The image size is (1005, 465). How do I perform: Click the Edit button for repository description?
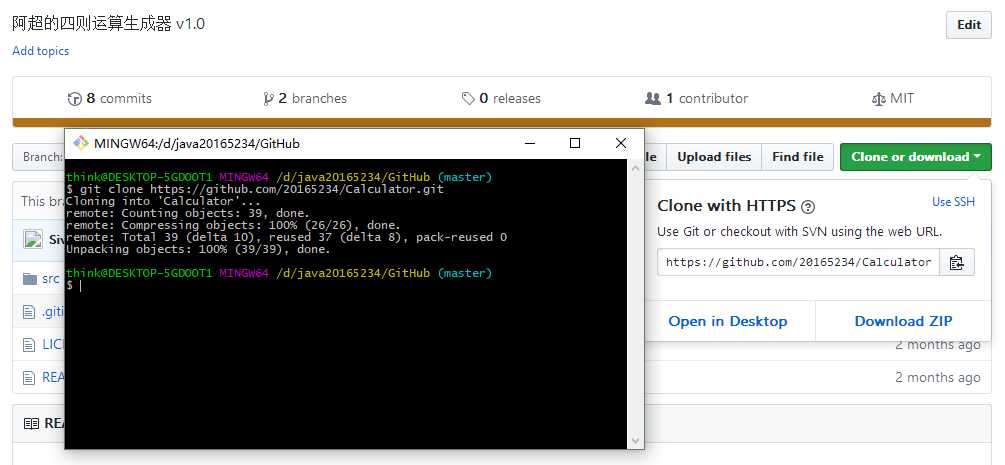coord(968,25)
